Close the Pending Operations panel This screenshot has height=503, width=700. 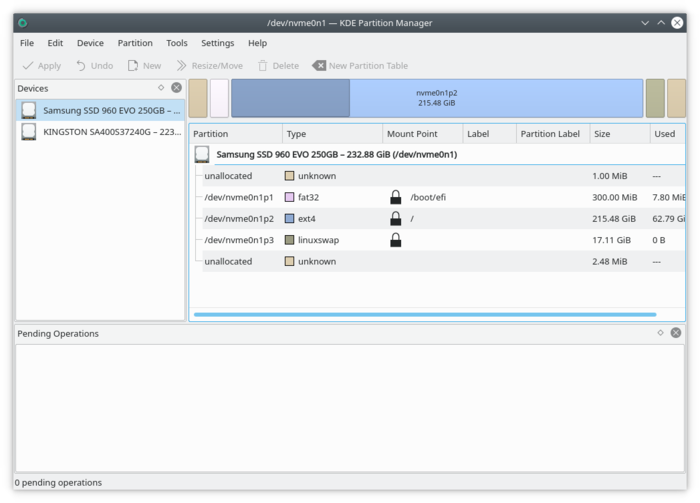pyautogui.click(x=676, y=333)
